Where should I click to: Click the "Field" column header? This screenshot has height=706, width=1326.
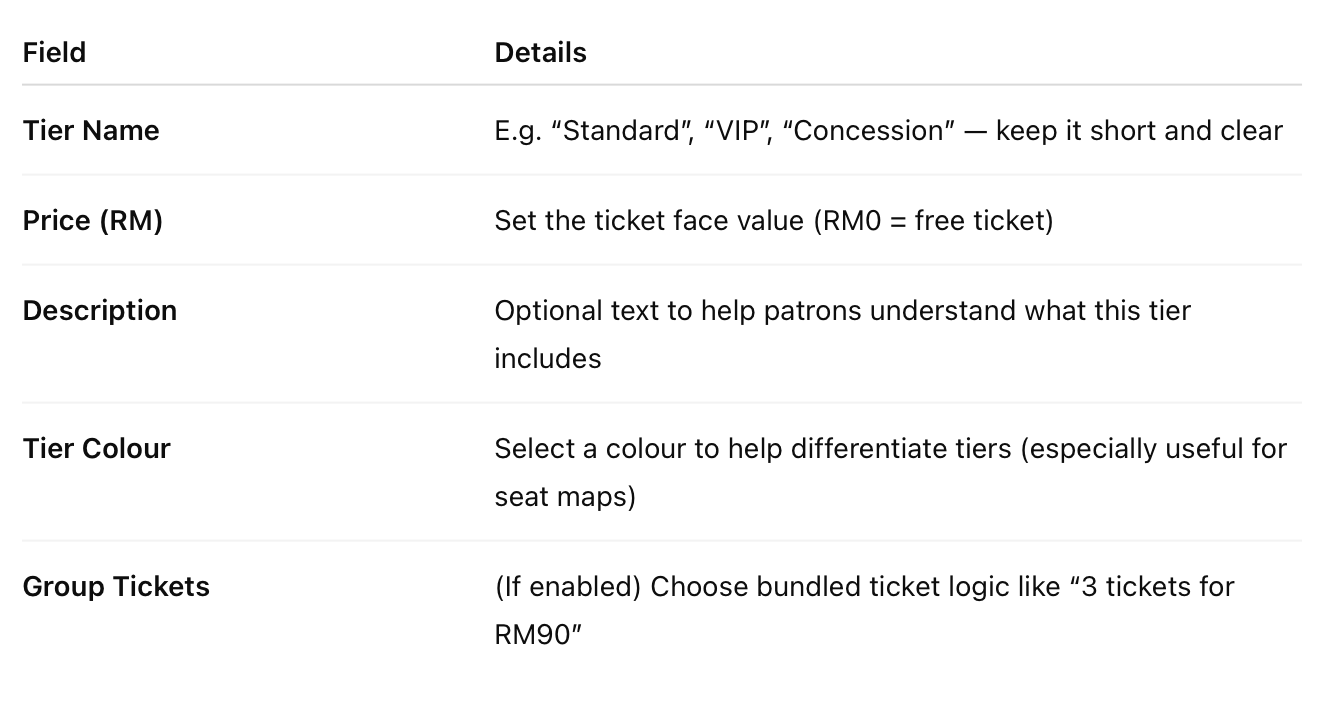[54, 52]
